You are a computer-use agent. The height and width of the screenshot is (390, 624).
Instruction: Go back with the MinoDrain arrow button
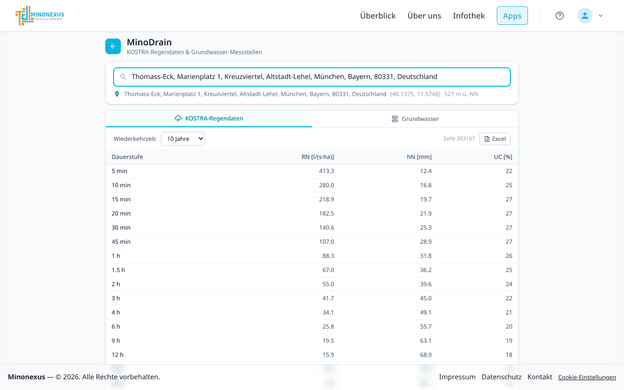(x=113, y=46)
